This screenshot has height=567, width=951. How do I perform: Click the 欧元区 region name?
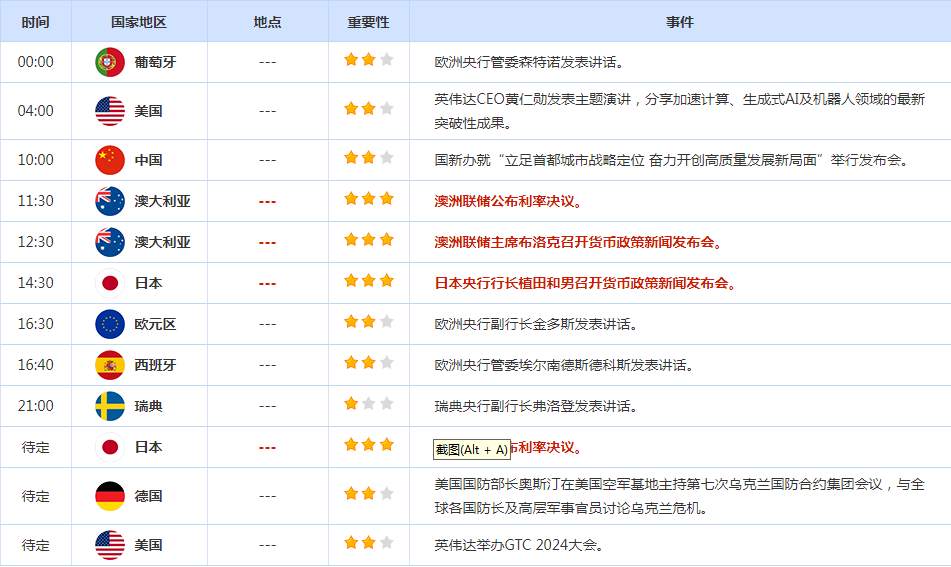[x=155, y=324]
